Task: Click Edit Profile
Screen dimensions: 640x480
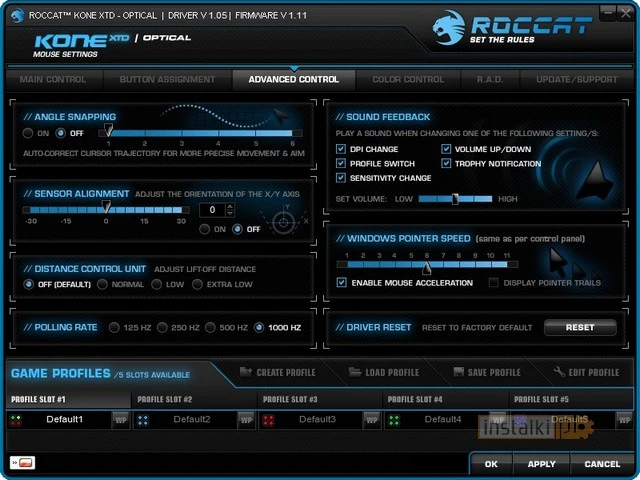Action: (x=587, y=372)
